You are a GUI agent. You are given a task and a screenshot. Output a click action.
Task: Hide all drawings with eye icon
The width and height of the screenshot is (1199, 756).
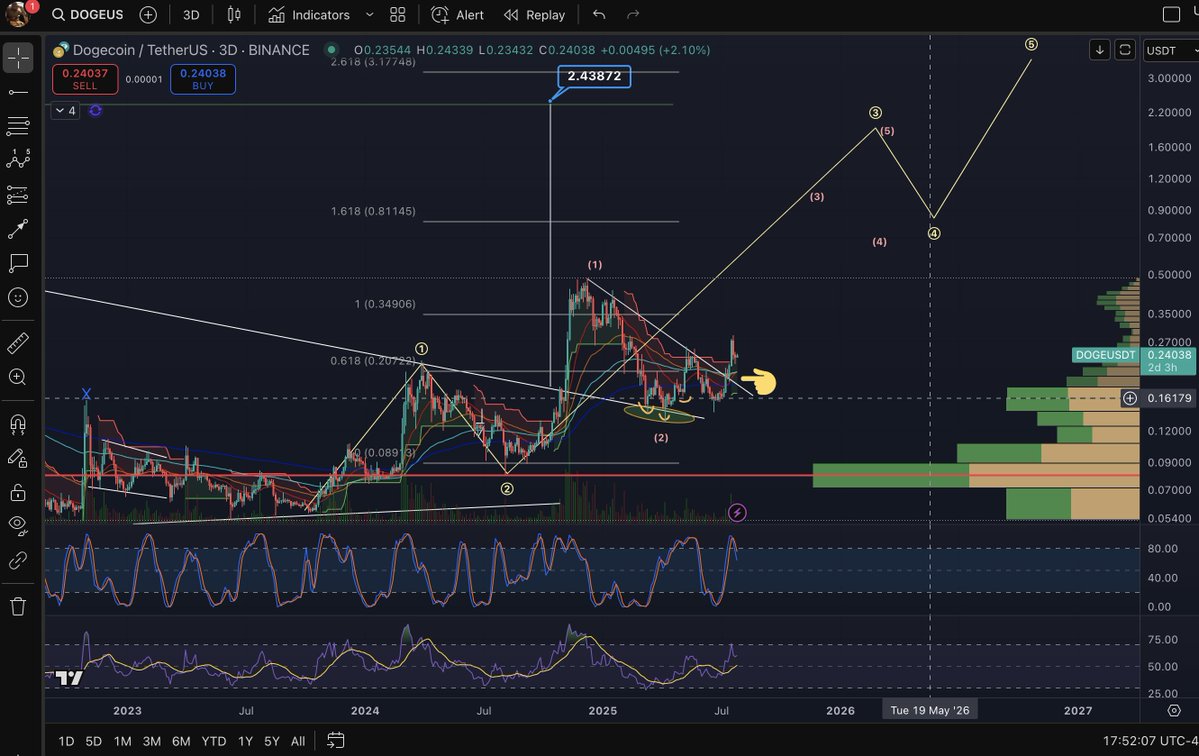(x=18, y=525)
